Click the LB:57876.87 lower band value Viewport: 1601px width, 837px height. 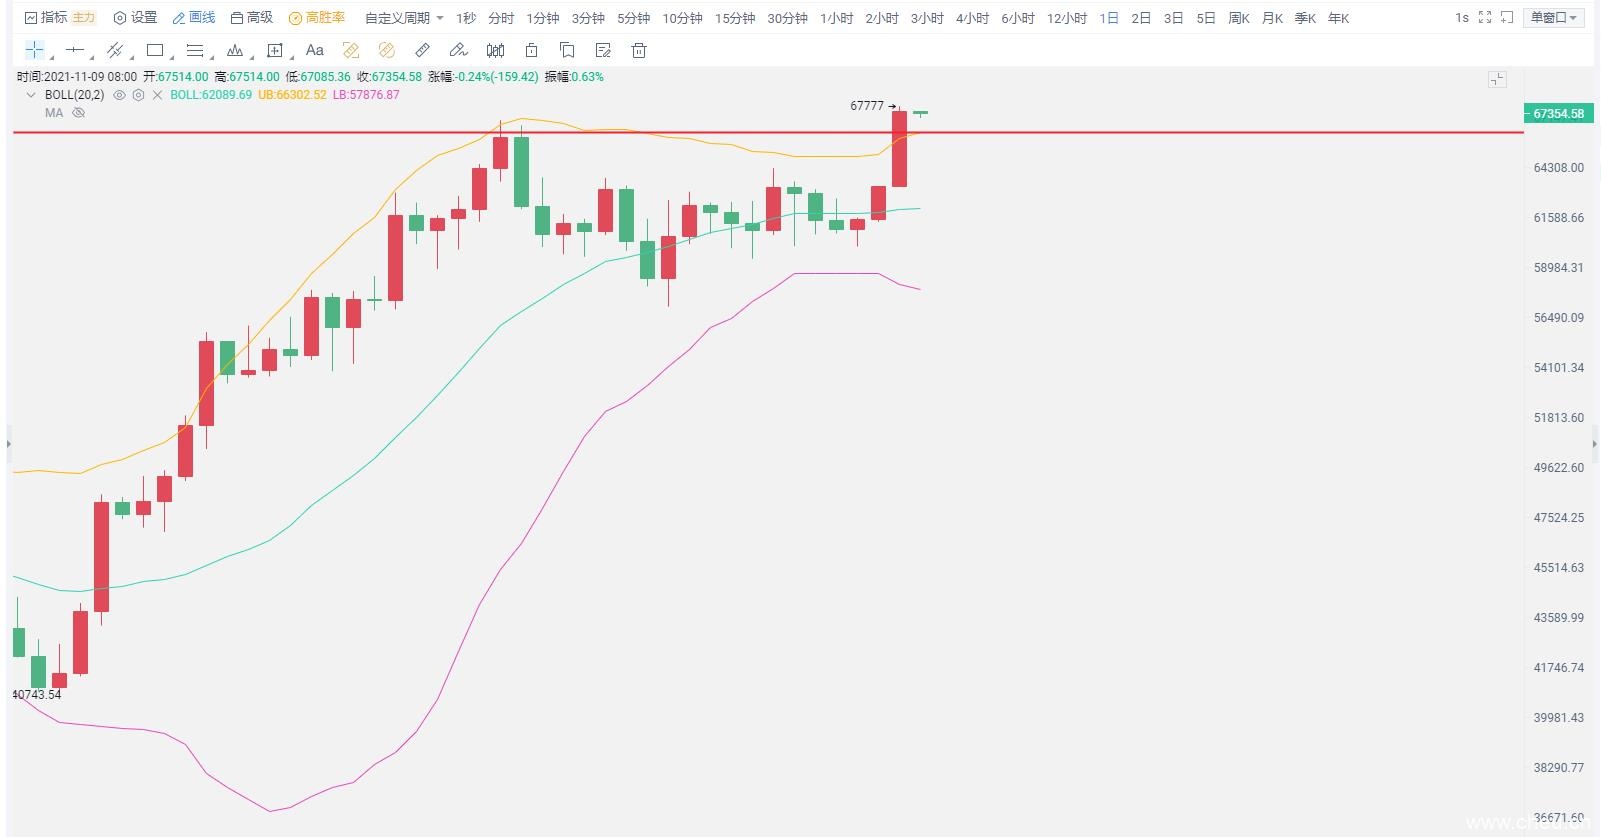pos(366,95)
